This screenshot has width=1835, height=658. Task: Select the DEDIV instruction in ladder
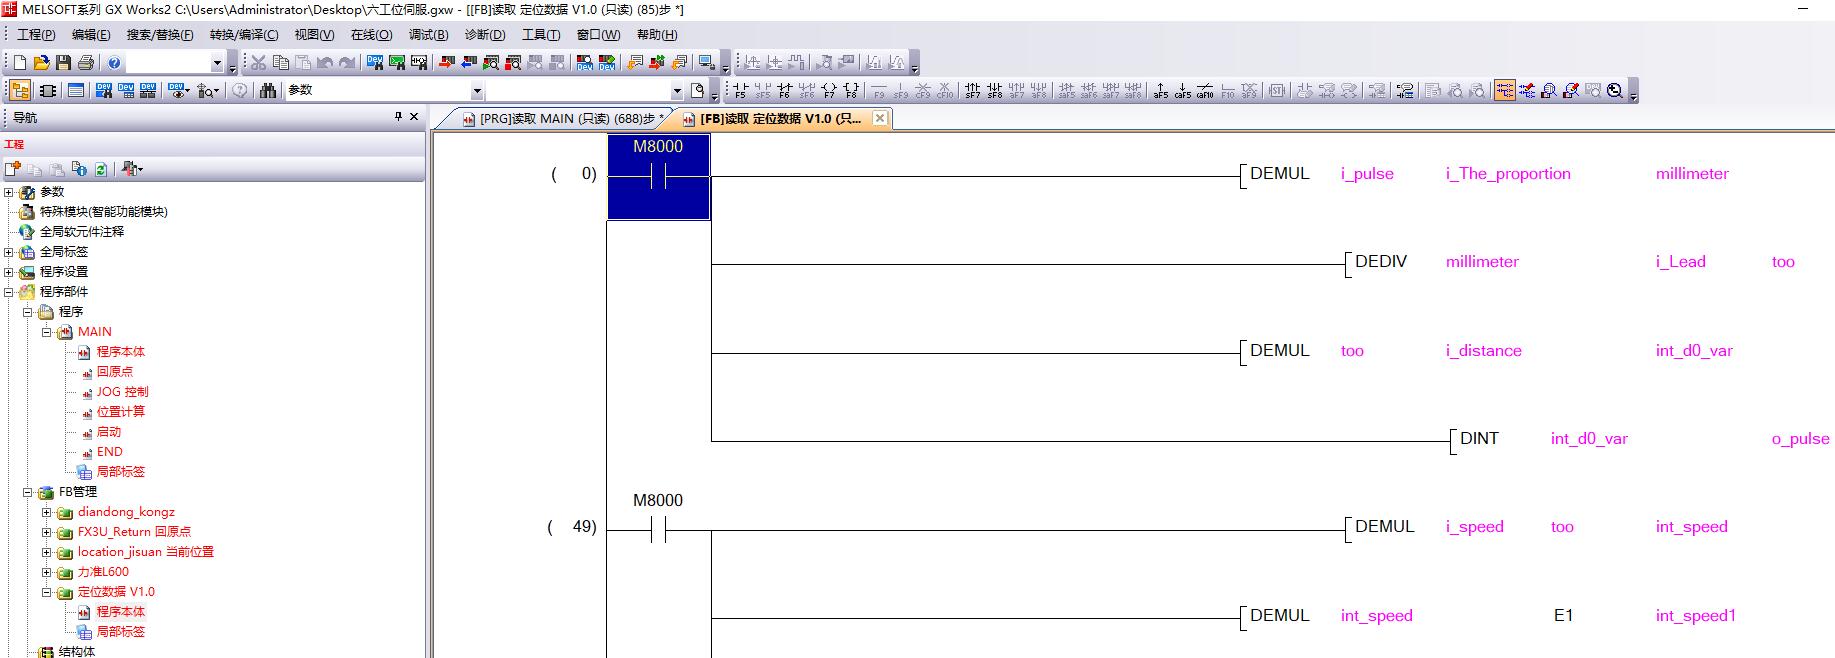[x=1380, y=262]
